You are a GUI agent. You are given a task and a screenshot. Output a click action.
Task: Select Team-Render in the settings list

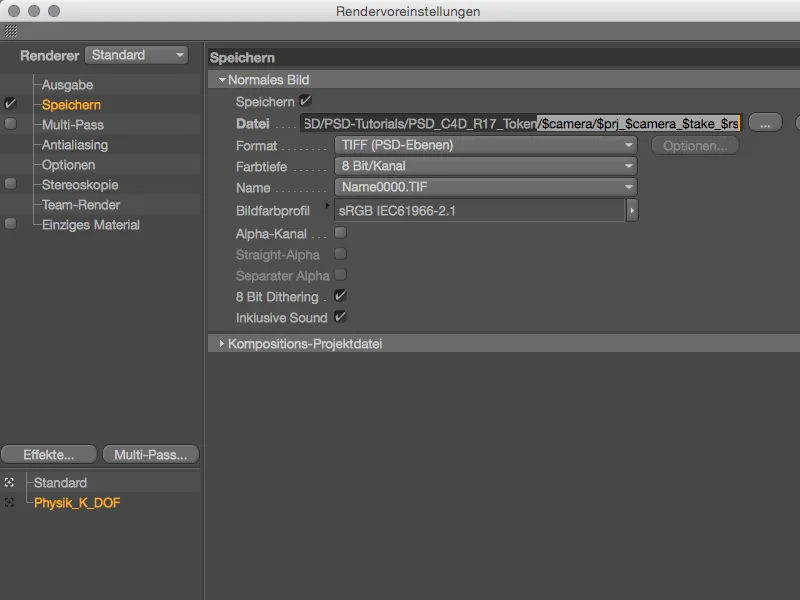coord(81,205)
